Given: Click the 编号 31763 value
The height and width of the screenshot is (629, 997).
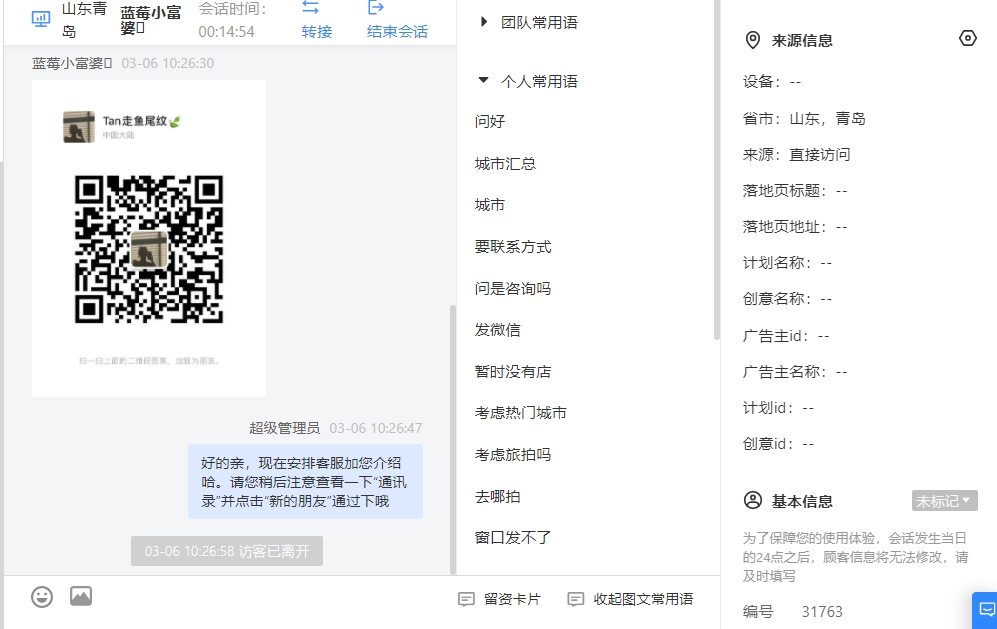Looking at the screenshot, I should (822, 612).
